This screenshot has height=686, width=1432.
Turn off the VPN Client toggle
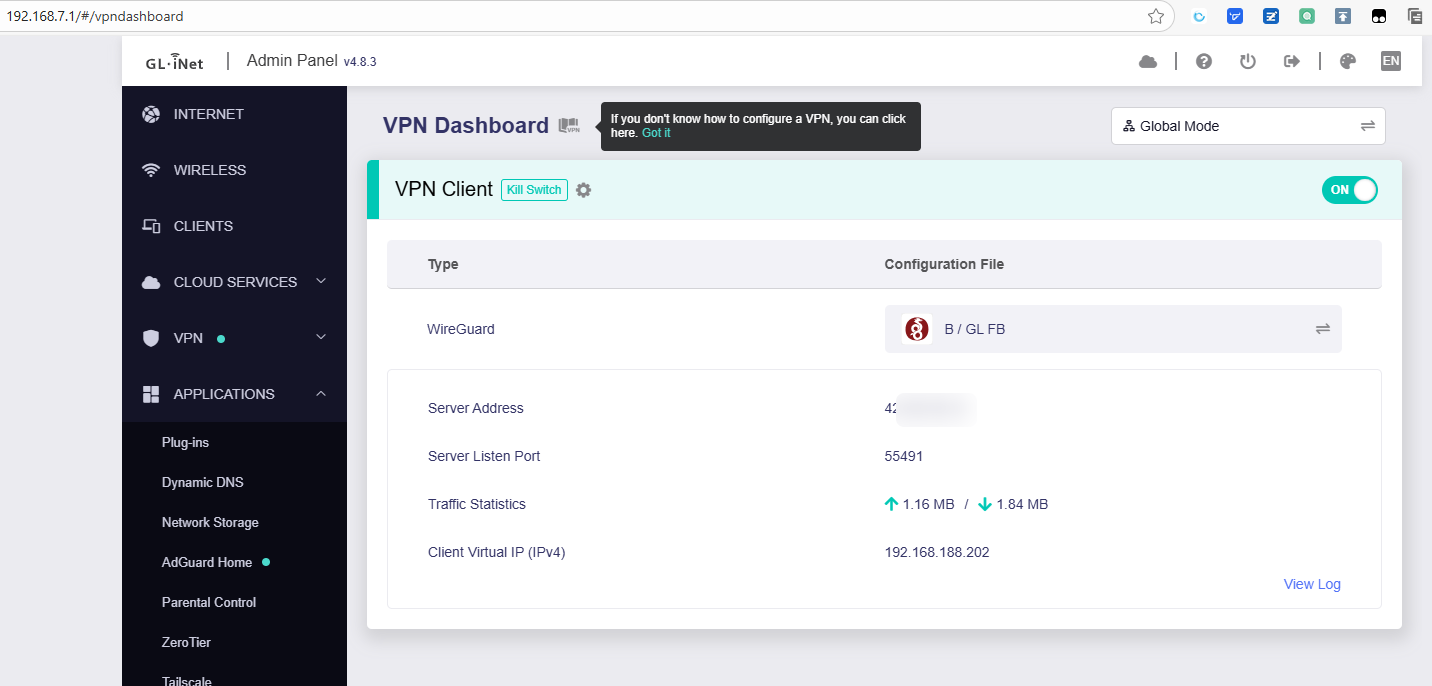pyautogui.click(x=1349, y=190)
